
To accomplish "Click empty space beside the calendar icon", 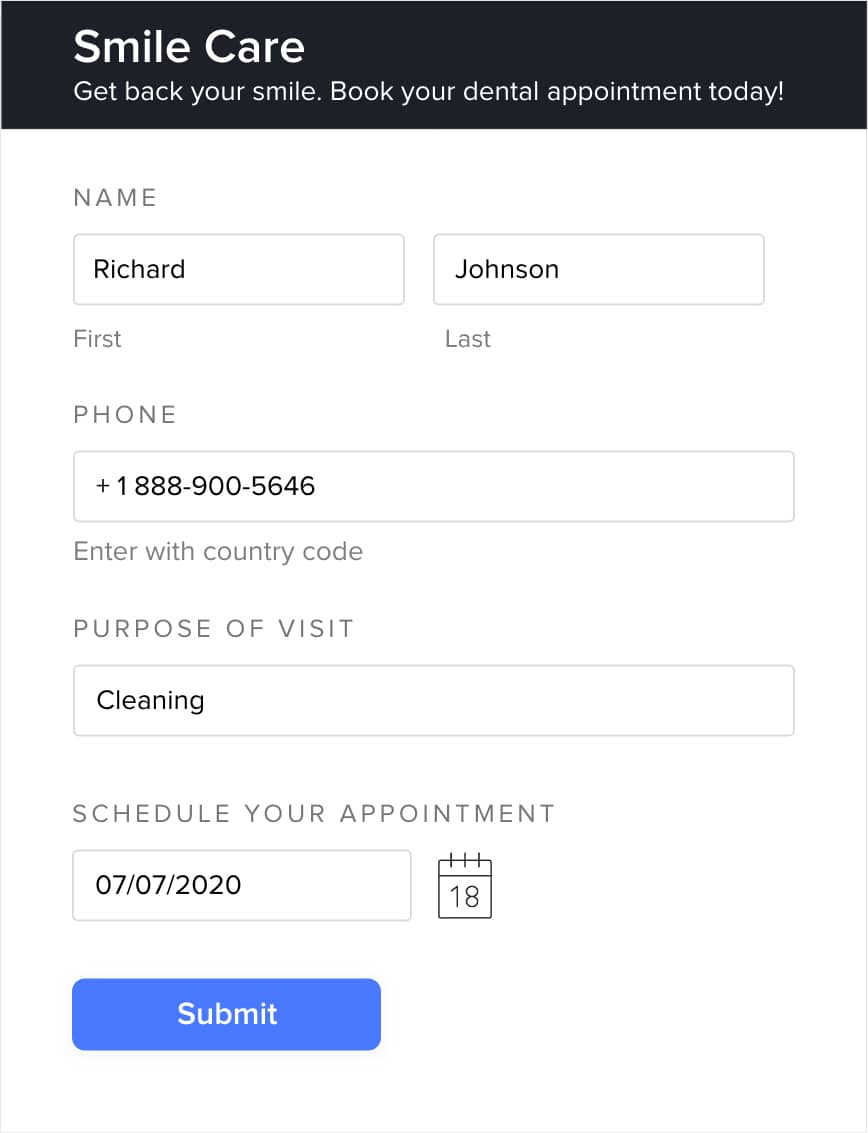I will 650,885.
